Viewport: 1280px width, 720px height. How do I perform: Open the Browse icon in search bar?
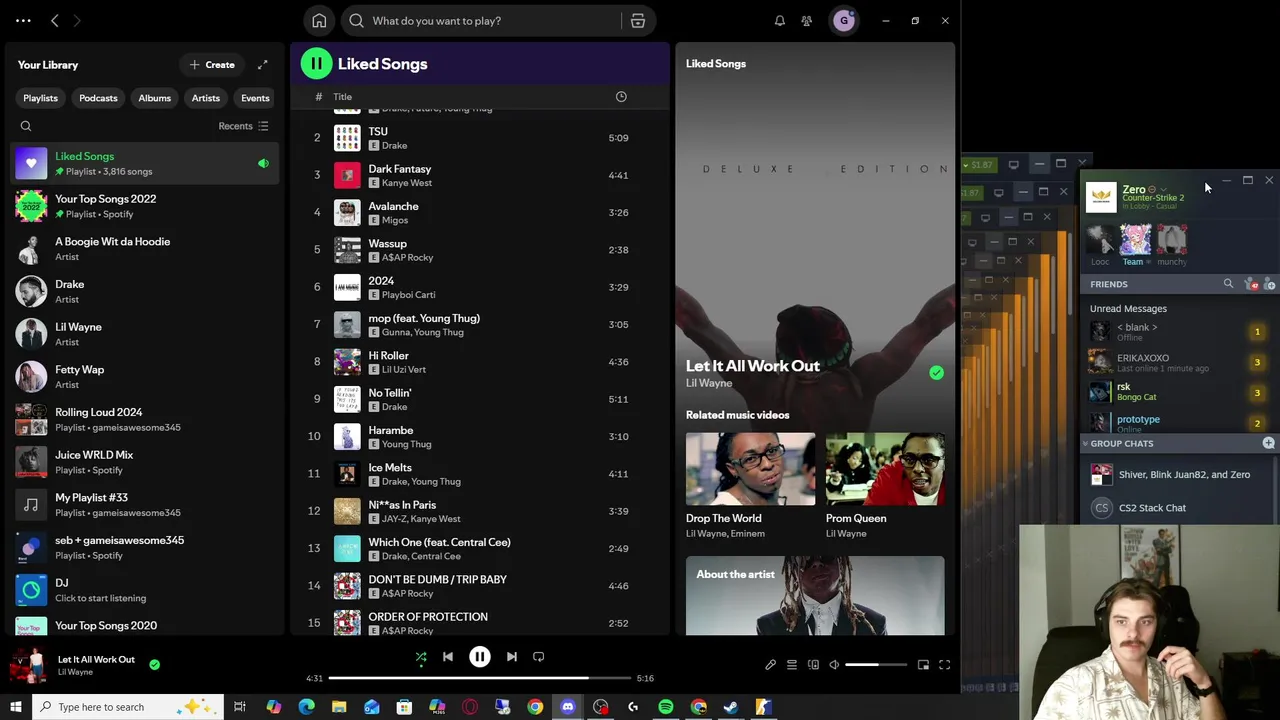(637, 20)
